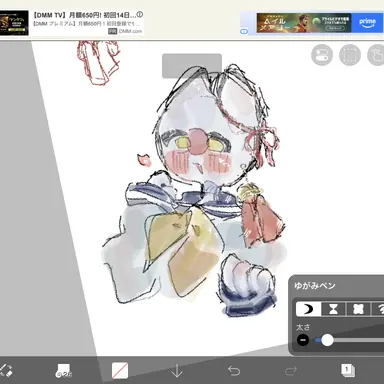Image resolution: width=384 pixels, height=384 pixels.
Task: Tap the black minus thickness button
Action: 303,340
